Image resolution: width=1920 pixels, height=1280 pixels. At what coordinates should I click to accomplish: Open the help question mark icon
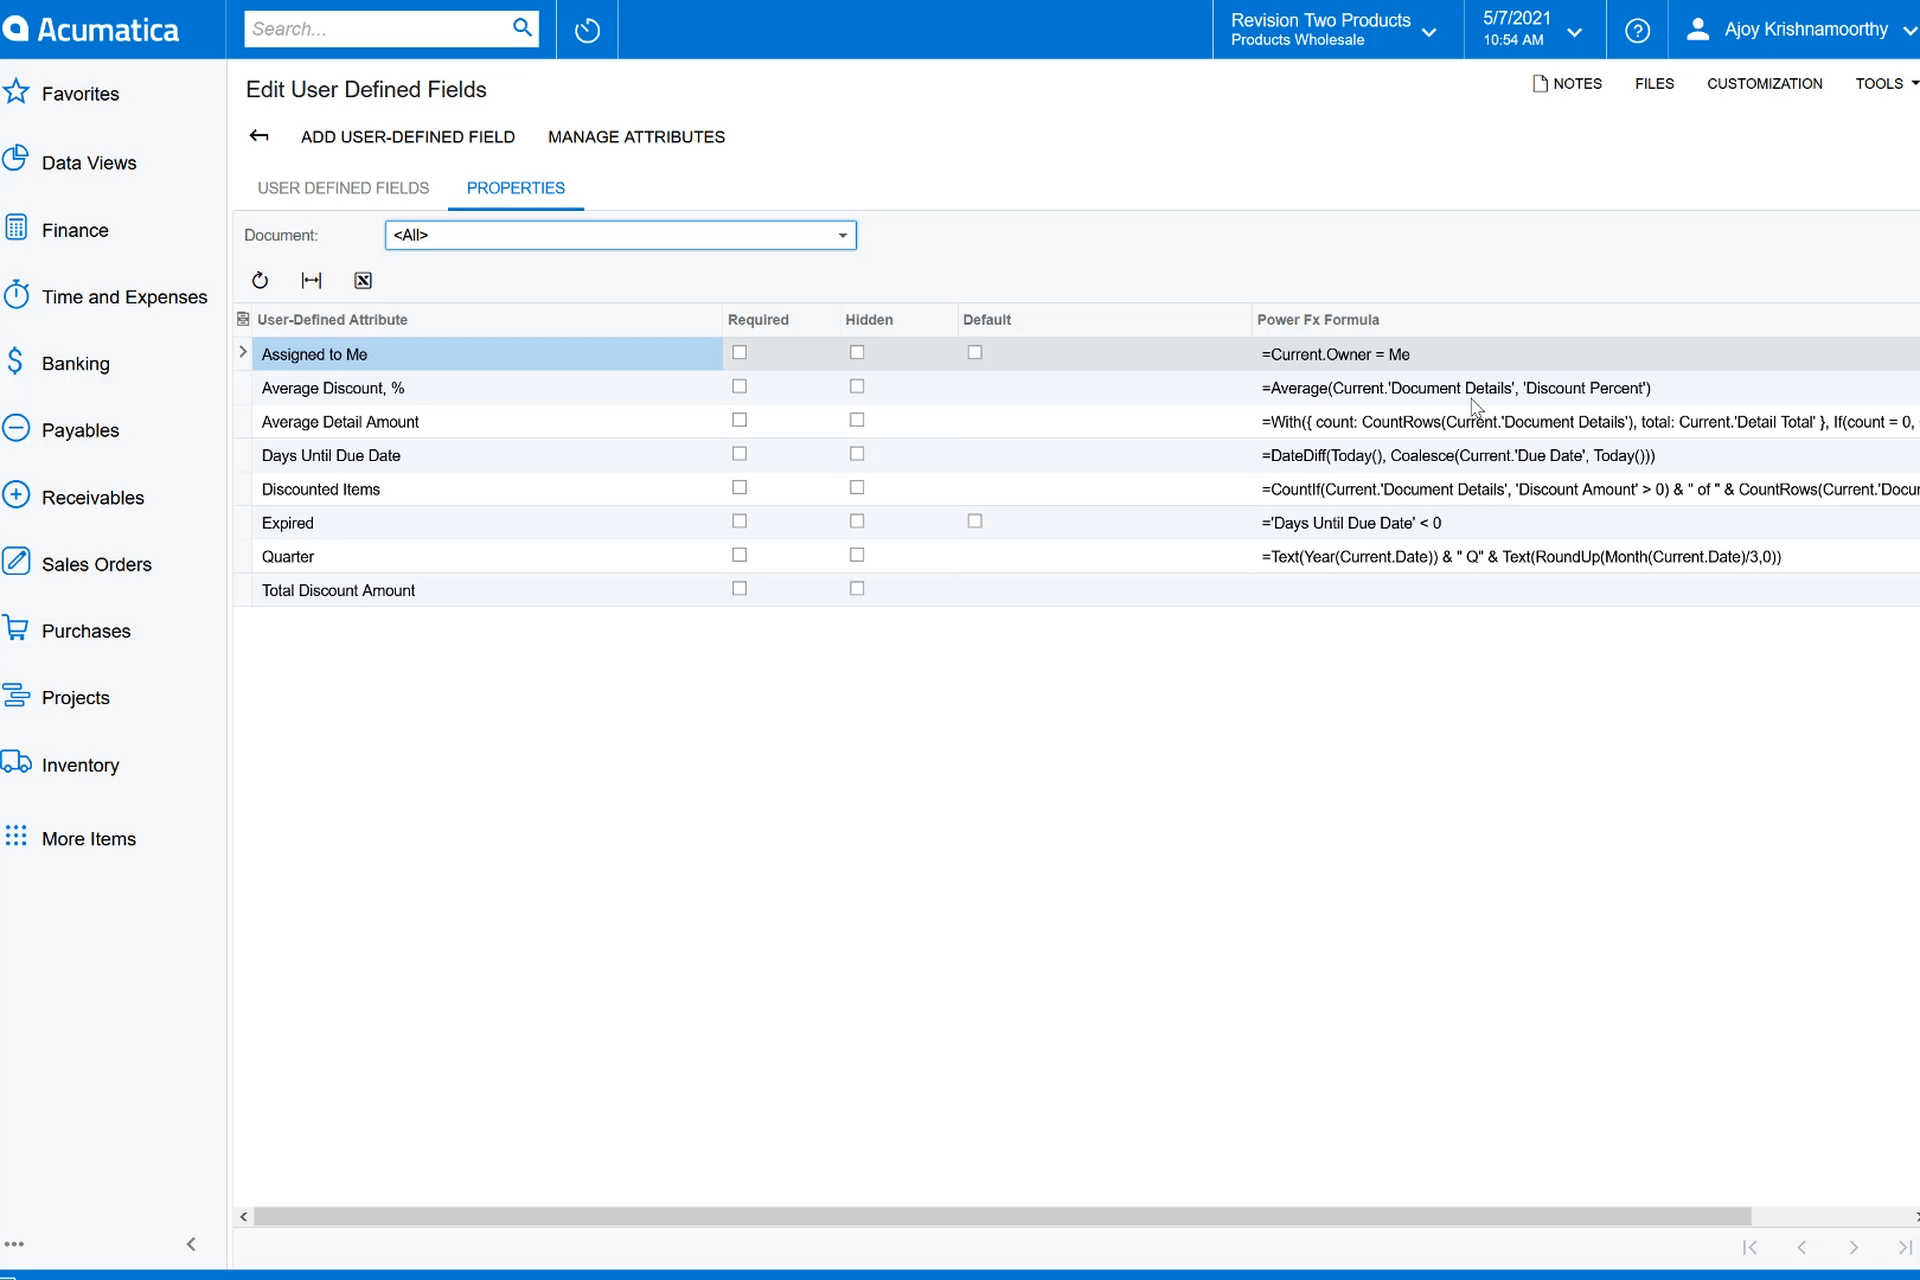(x=1637, y=30)
